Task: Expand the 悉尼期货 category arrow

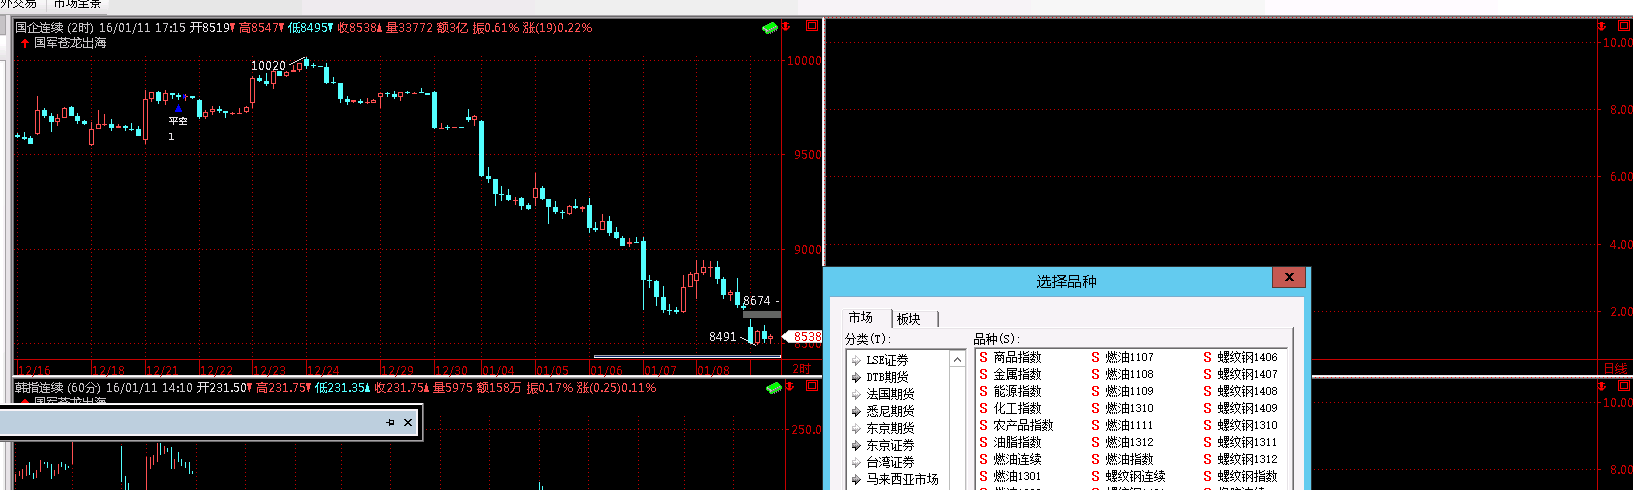Action: click(856, 412)
